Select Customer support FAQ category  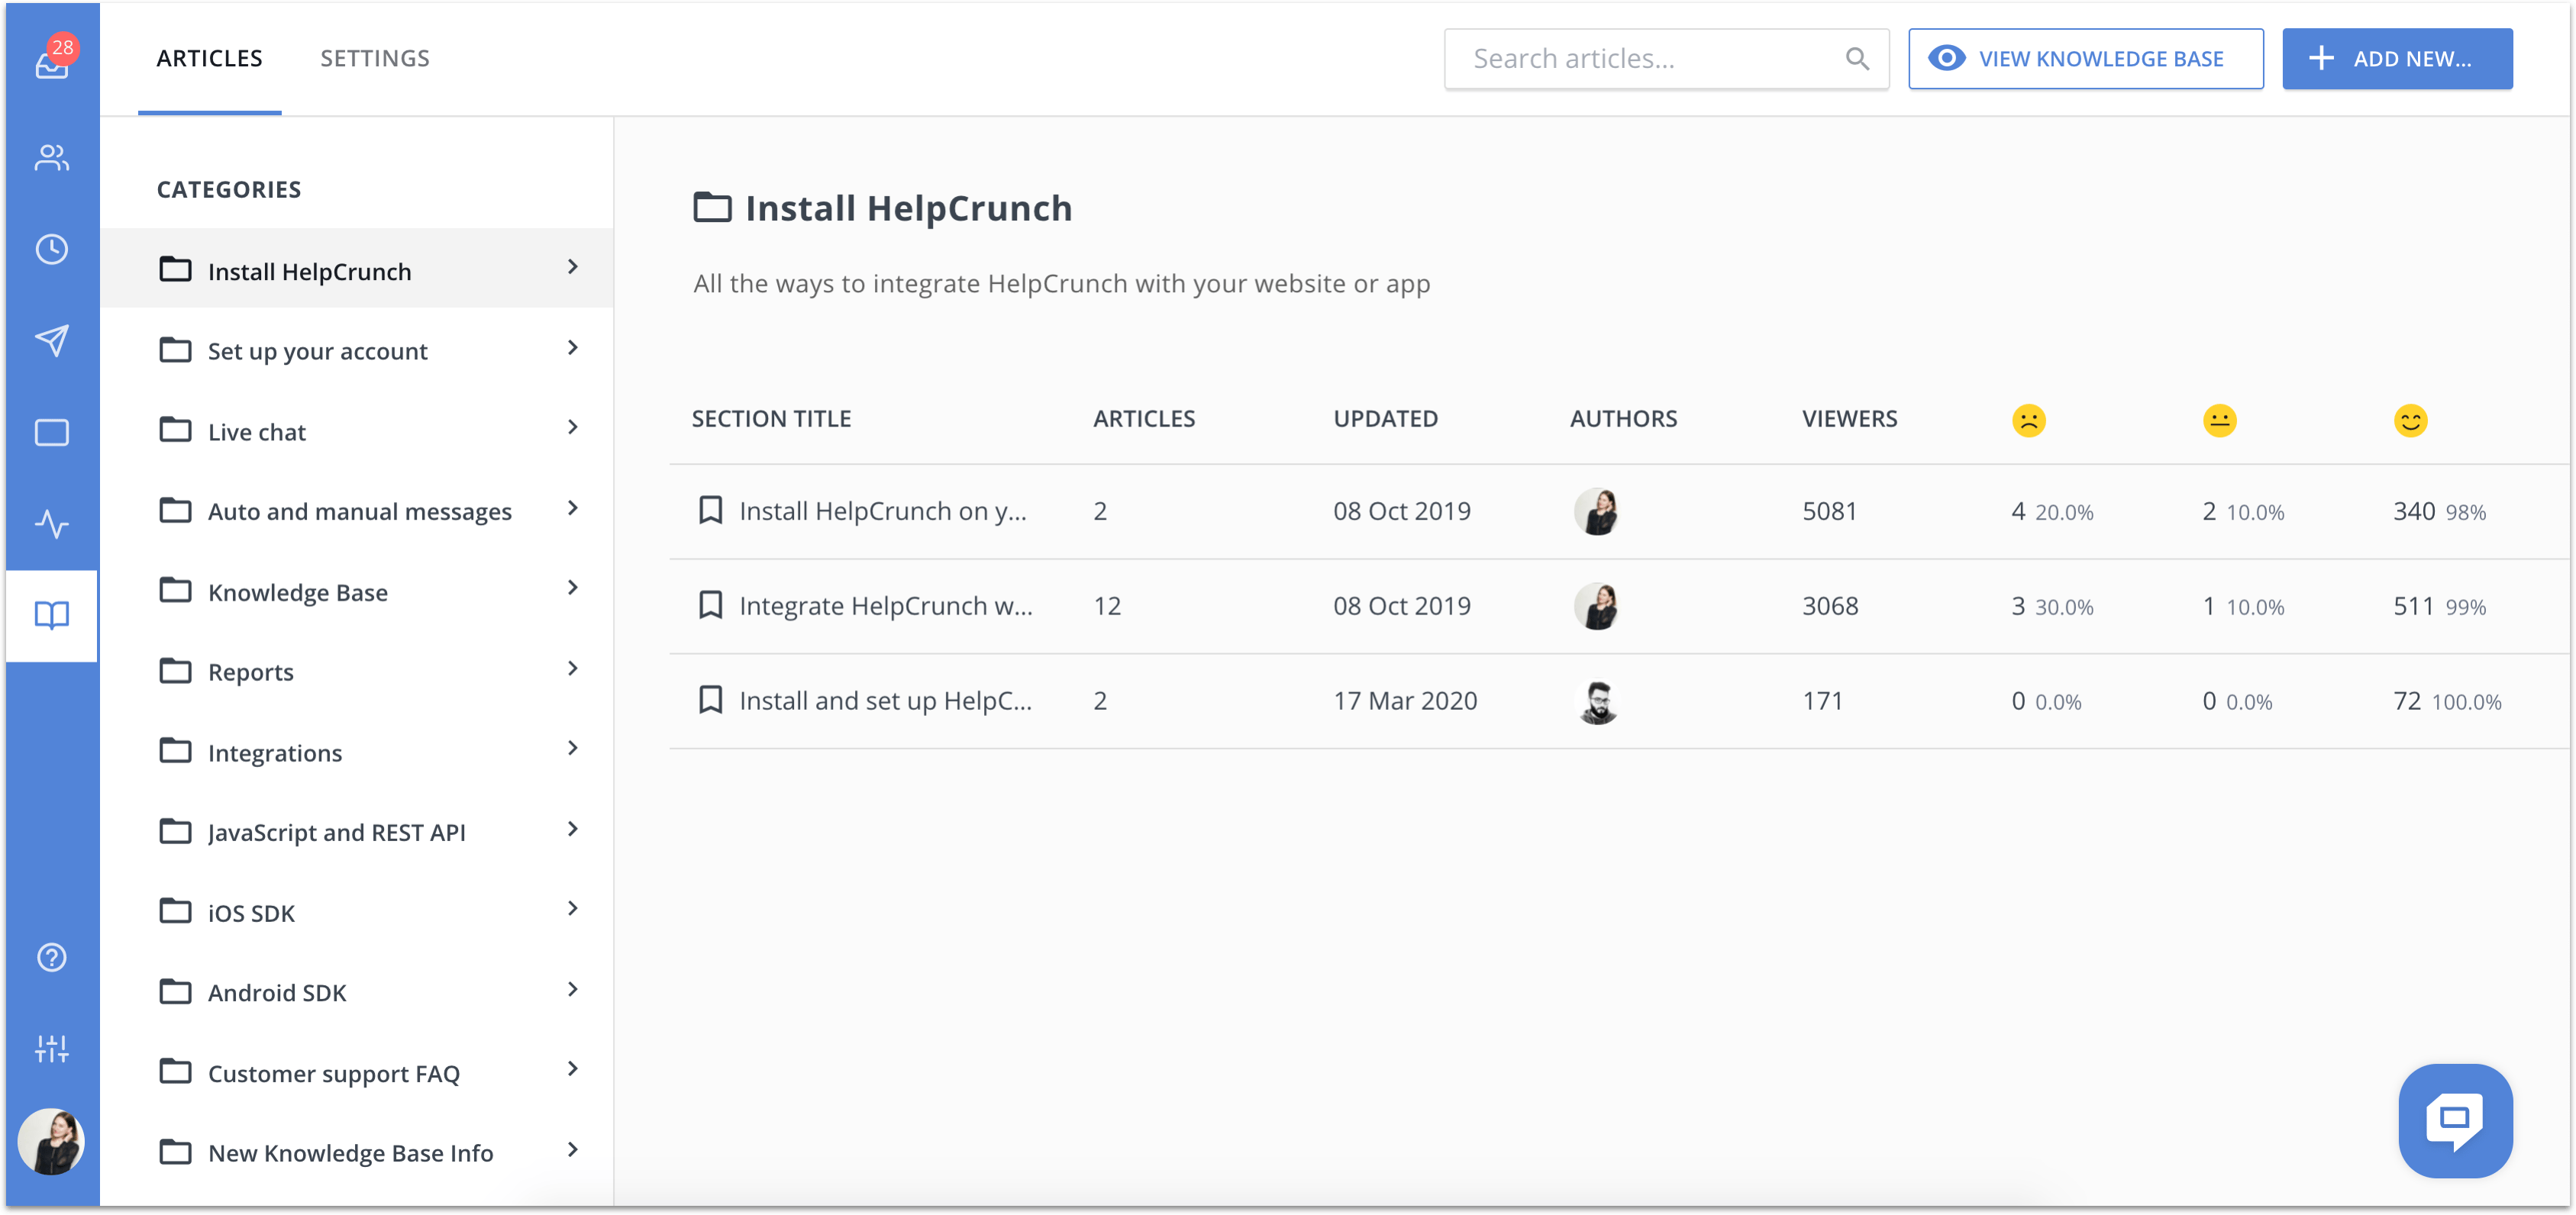pyautogui.click(x=357, y=1072)
